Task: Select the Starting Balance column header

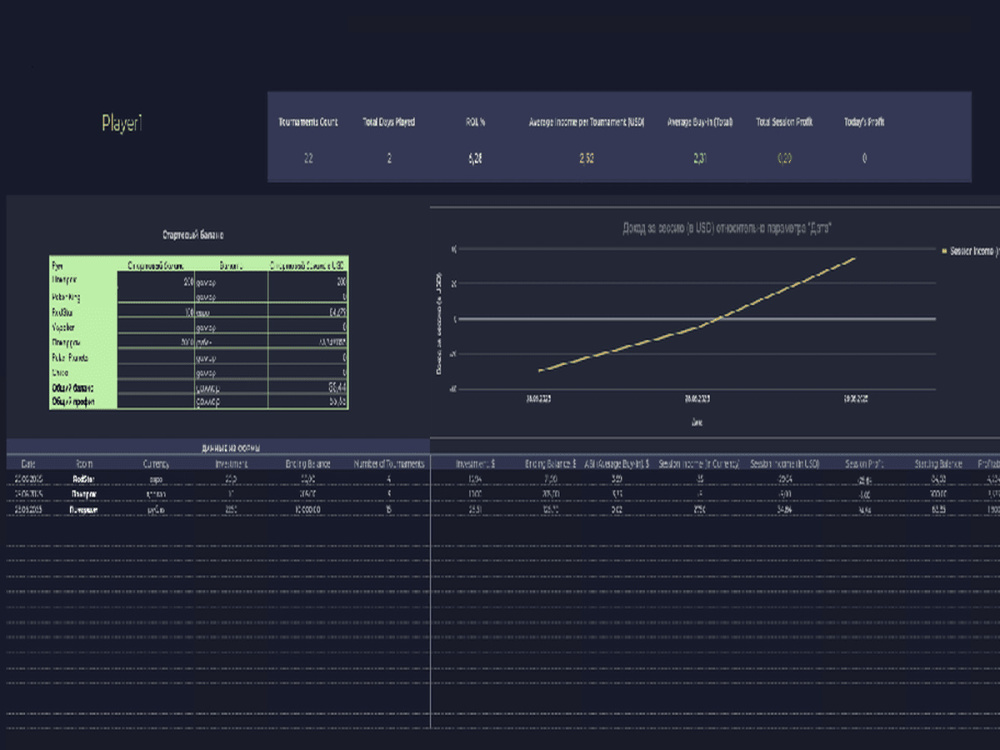Action: [x=938, y=464]
